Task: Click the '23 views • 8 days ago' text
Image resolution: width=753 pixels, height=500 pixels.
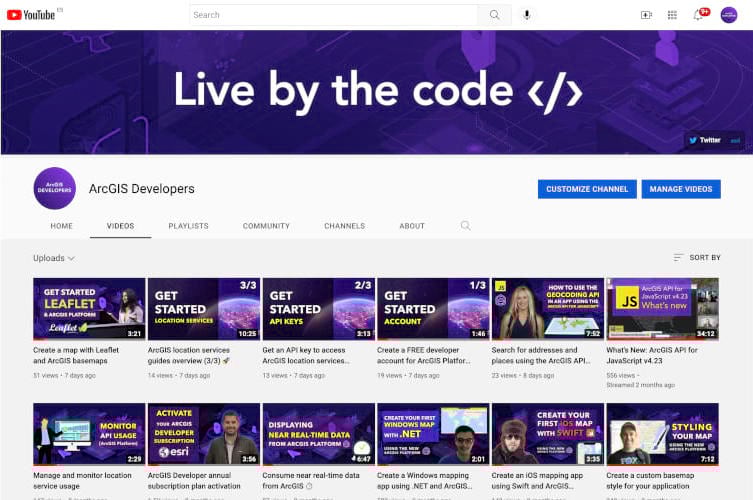Action: coord(523,376)
